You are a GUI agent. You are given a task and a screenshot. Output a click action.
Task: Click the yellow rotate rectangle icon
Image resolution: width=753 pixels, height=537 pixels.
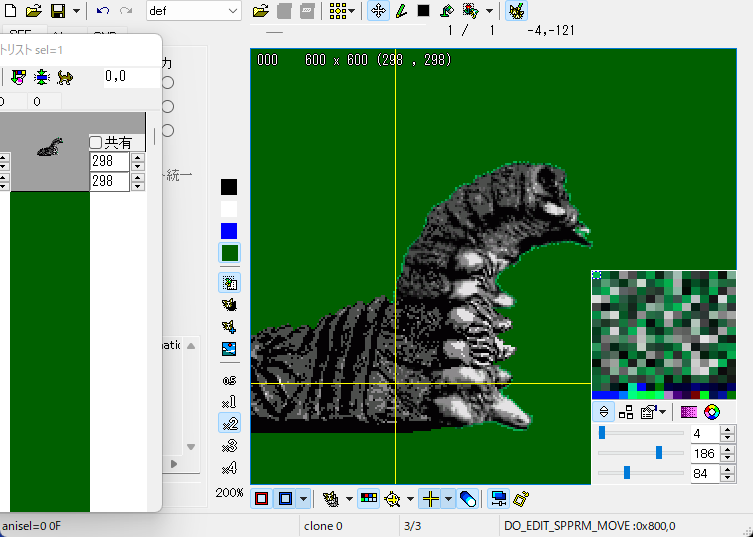point(521,499)
